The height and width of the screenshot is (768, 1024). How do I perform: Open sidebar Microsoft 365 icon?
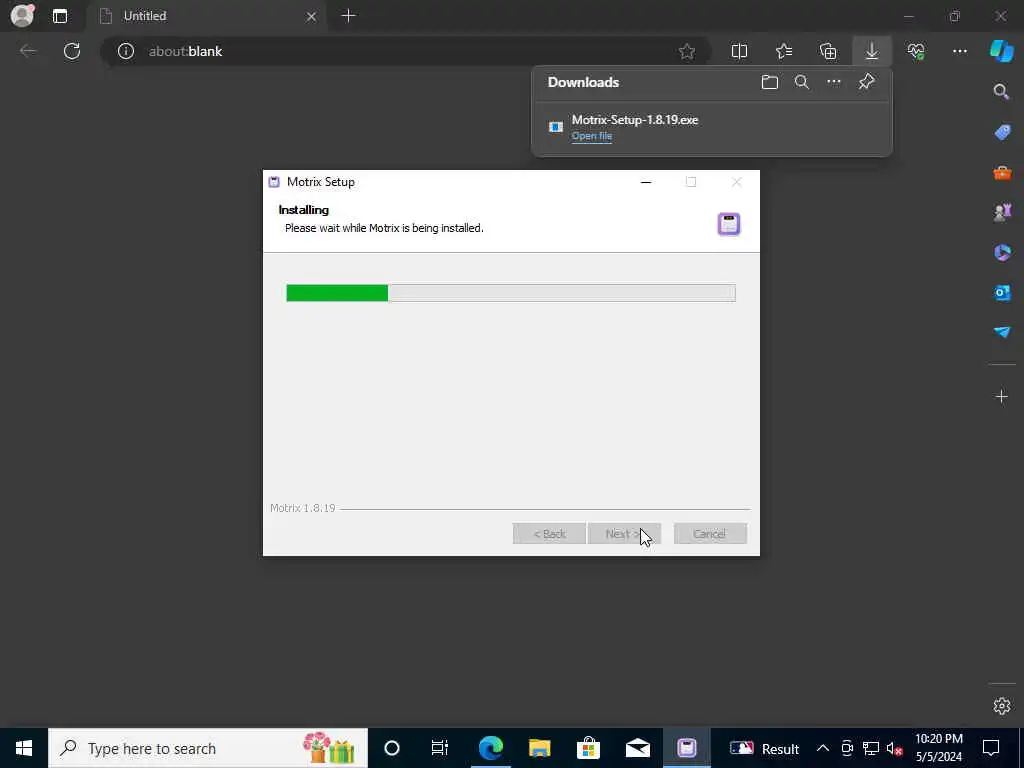[x=1001, y=253]
